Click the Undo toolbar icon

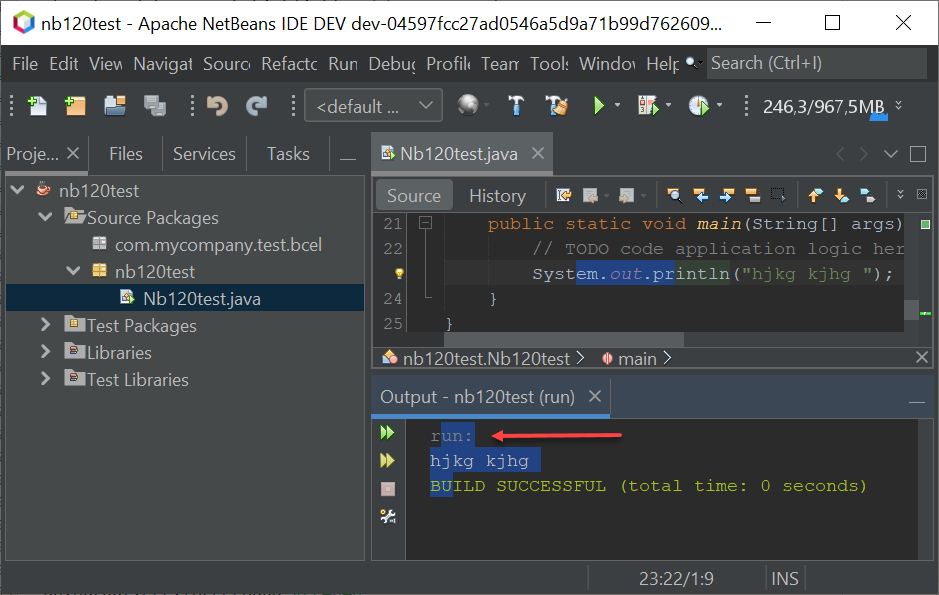217,106
